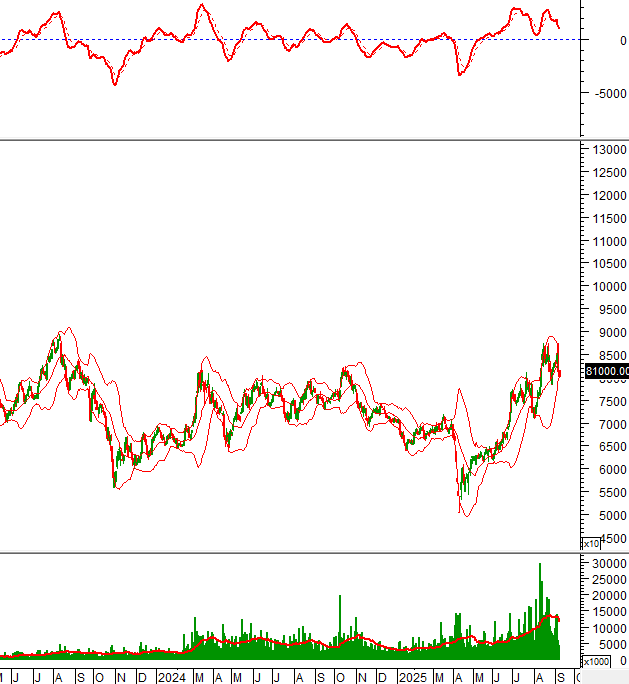Click the 81000.00 current price label
629x684 pixels.
pyautogui.click(x=606, y=371)
